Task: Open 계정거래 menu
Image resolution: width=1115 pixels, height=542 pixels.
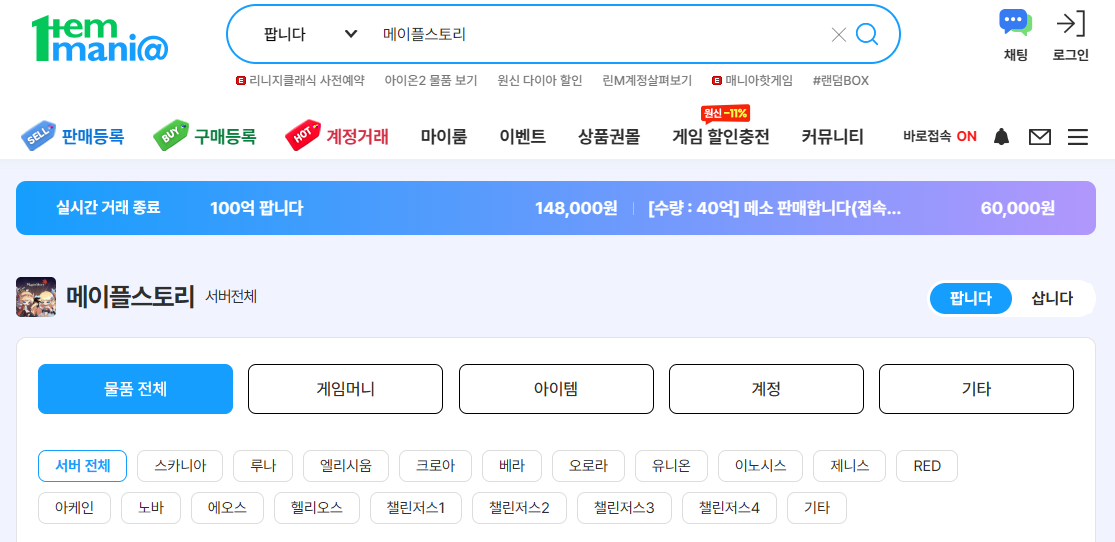Action: (337, 136)
